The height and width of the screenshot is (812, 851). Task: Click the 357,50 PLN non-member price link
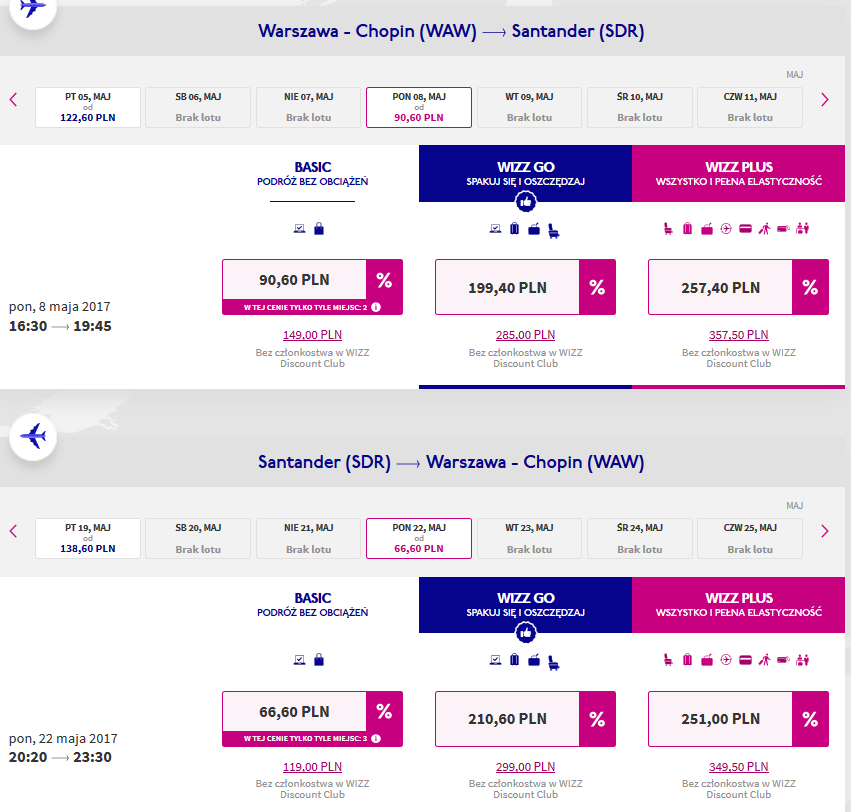tap(739, 335)
